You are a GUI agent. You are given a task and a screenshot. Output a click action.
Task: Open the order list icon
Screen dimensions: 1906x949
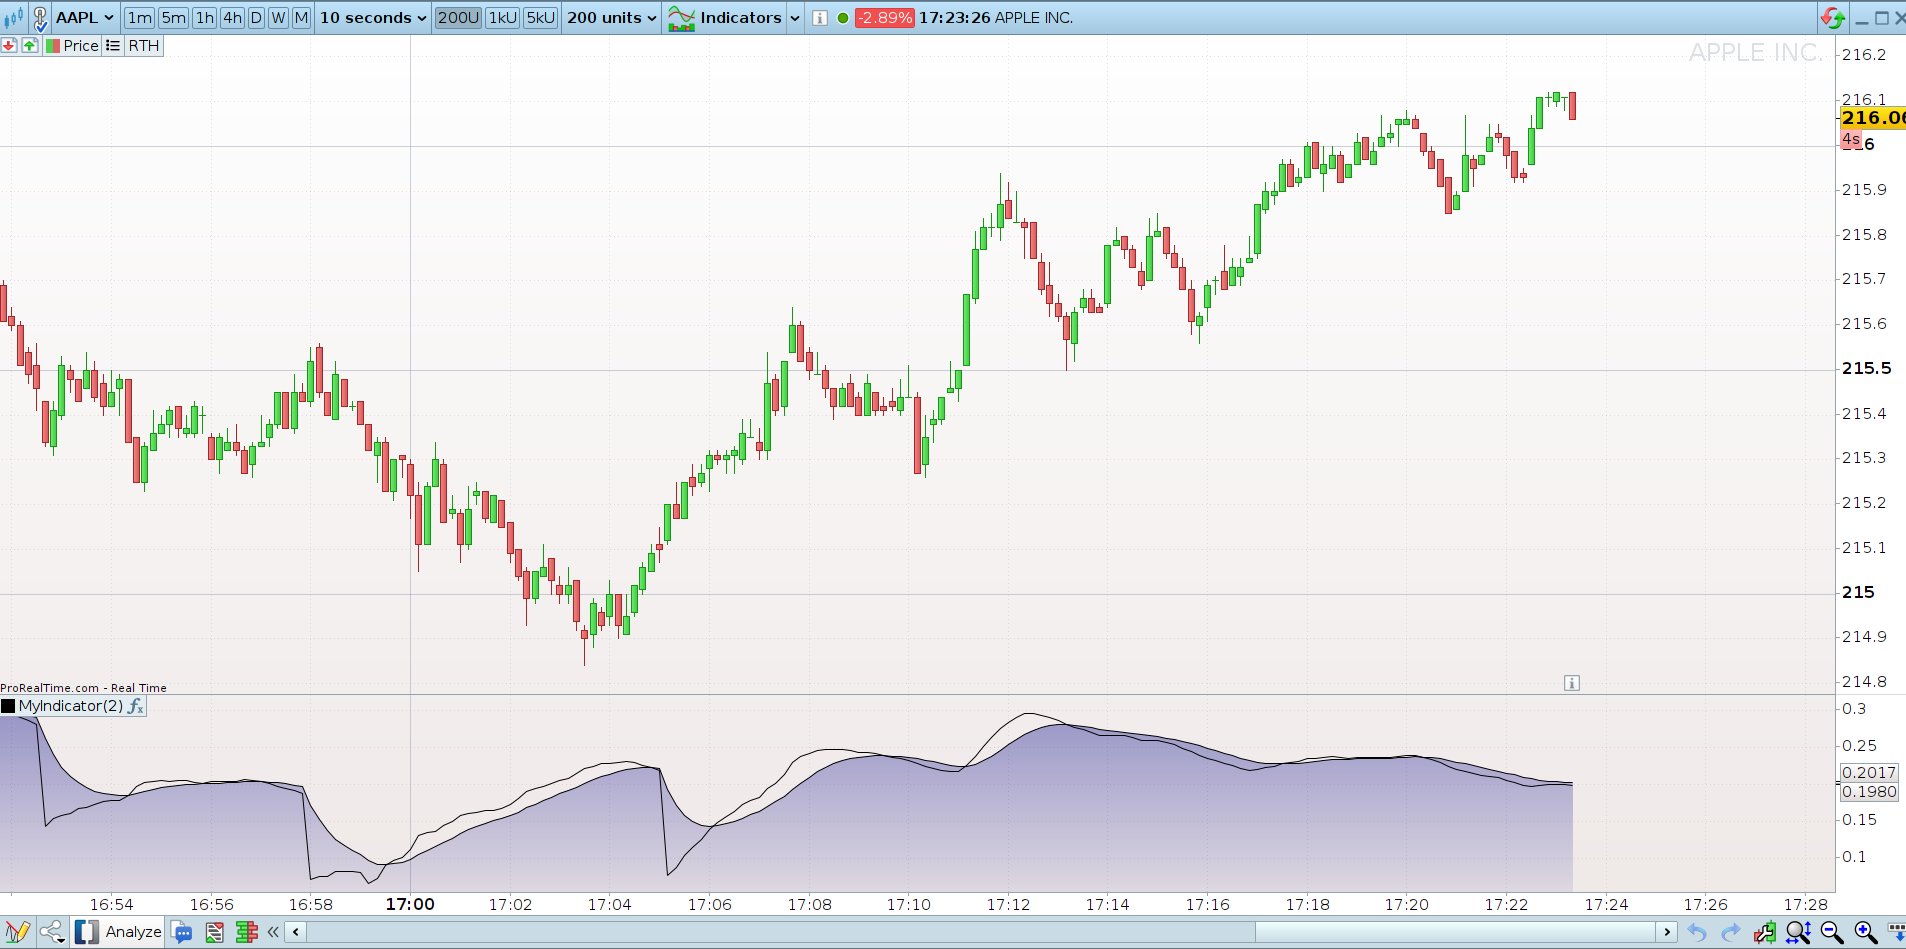tap(214, 933)
